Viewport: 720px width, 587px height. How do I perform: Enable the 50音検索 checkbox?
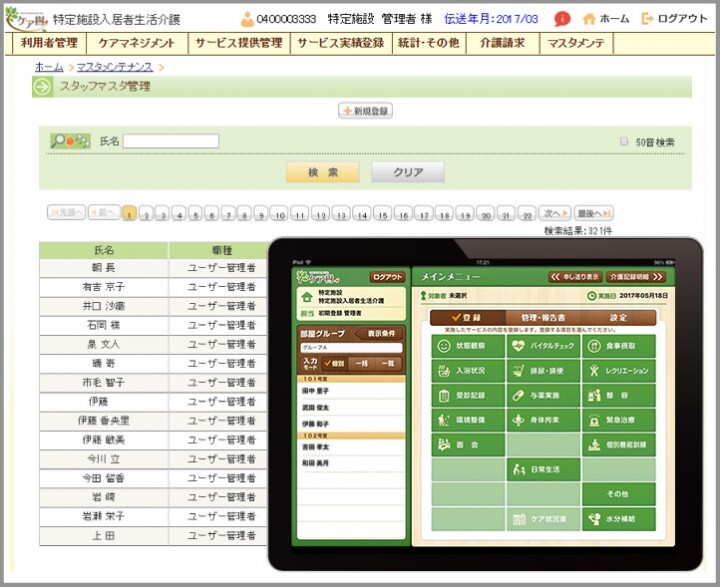click(624, 141)
